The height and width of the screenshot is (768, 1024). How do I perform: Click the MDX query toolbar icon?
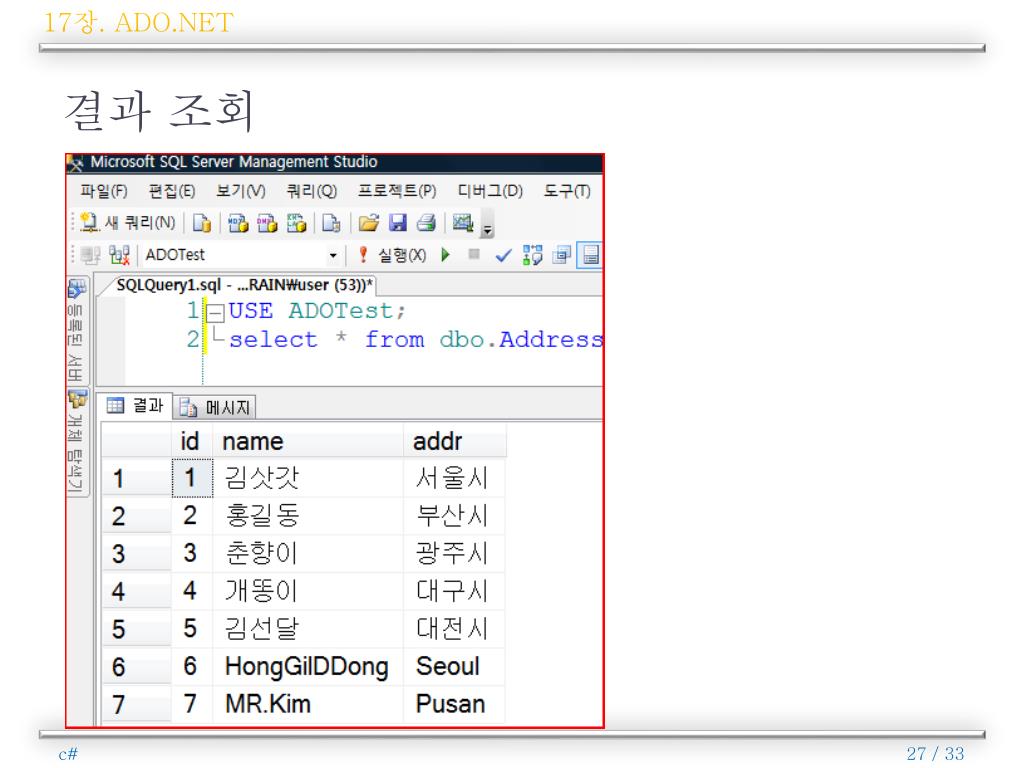click(x=238, y=223)
